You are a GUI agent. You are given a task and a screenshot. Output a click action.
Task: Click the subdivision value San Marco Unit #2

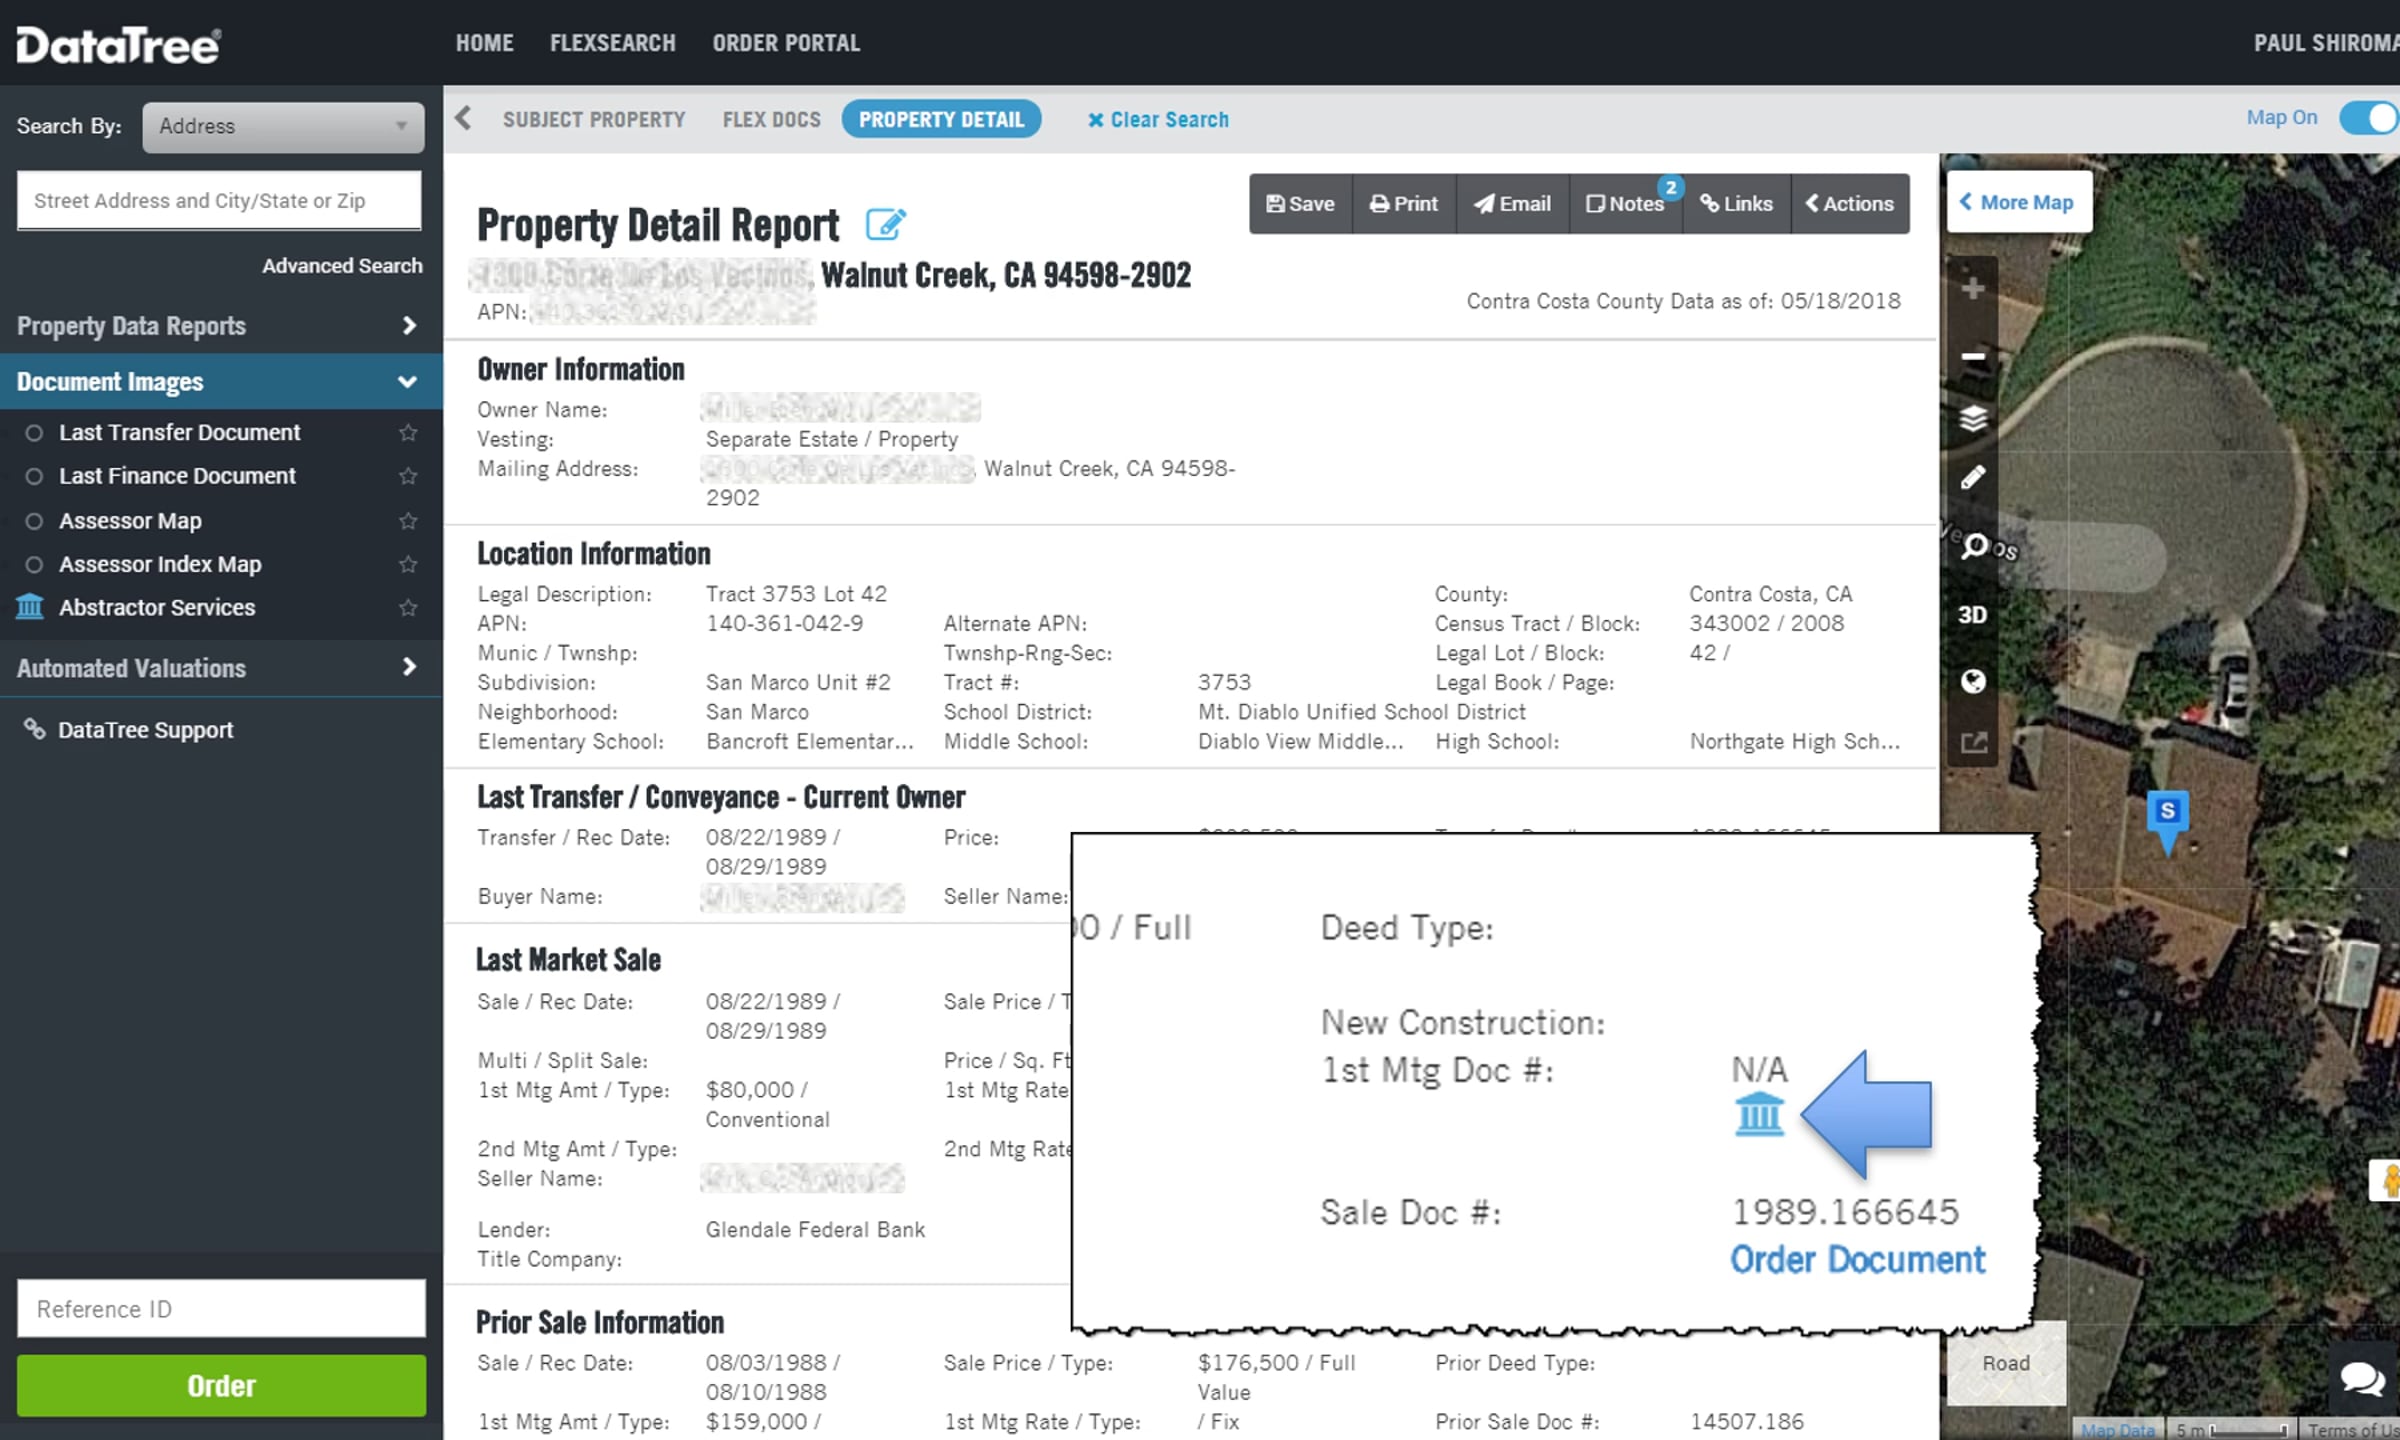798,682
